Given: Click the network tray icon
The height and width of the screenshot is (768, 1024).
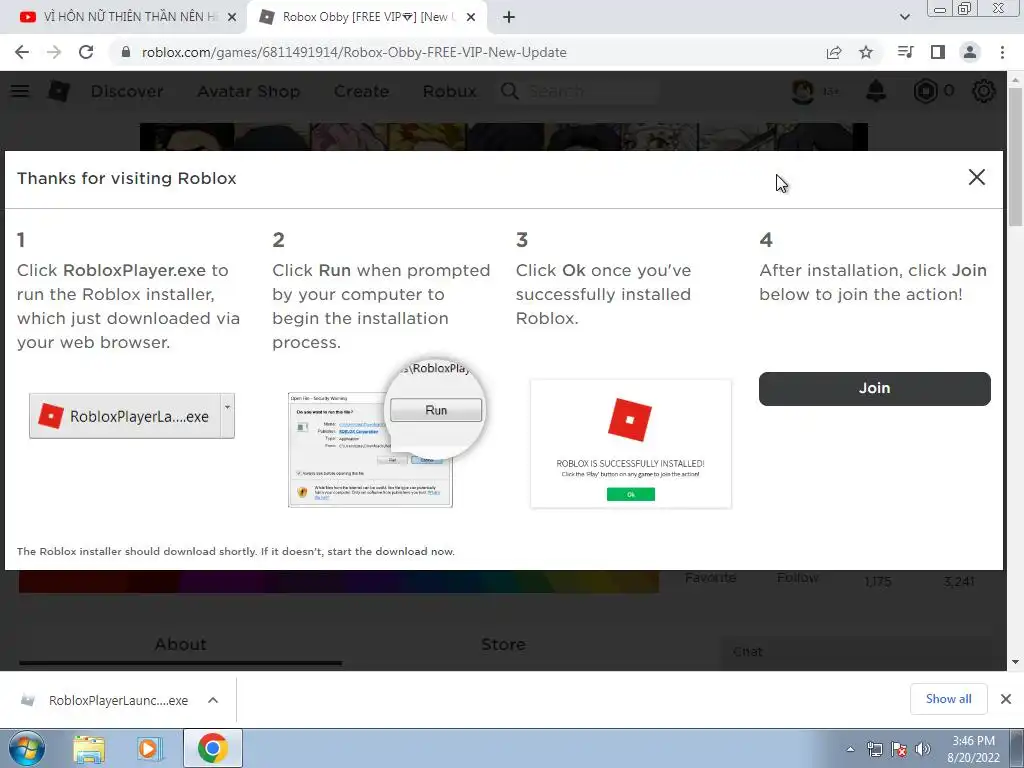Looking at the screenshot, I should [875, 749].
